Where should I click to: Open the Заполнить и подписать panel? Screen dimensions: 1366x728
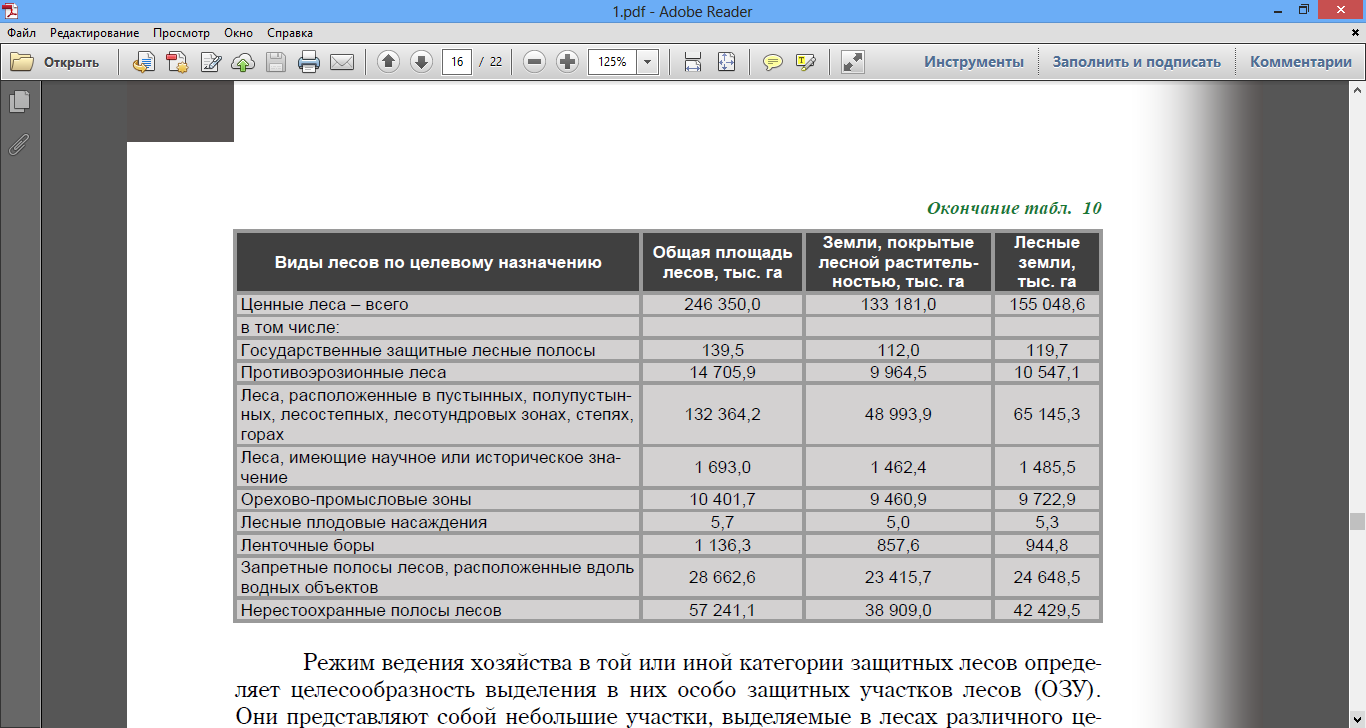(1136, 62)
